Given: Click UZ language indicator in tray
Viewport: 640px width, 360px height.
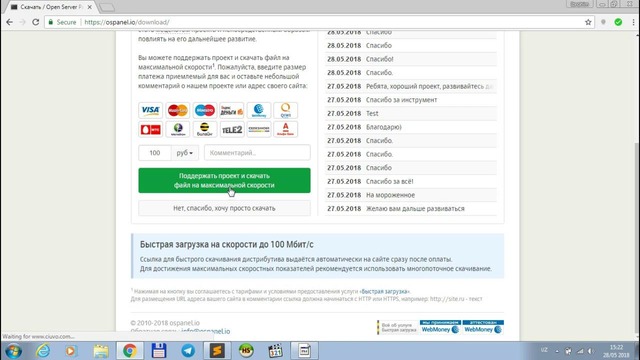Looking at the screenshot, I should tap(544, 350).
